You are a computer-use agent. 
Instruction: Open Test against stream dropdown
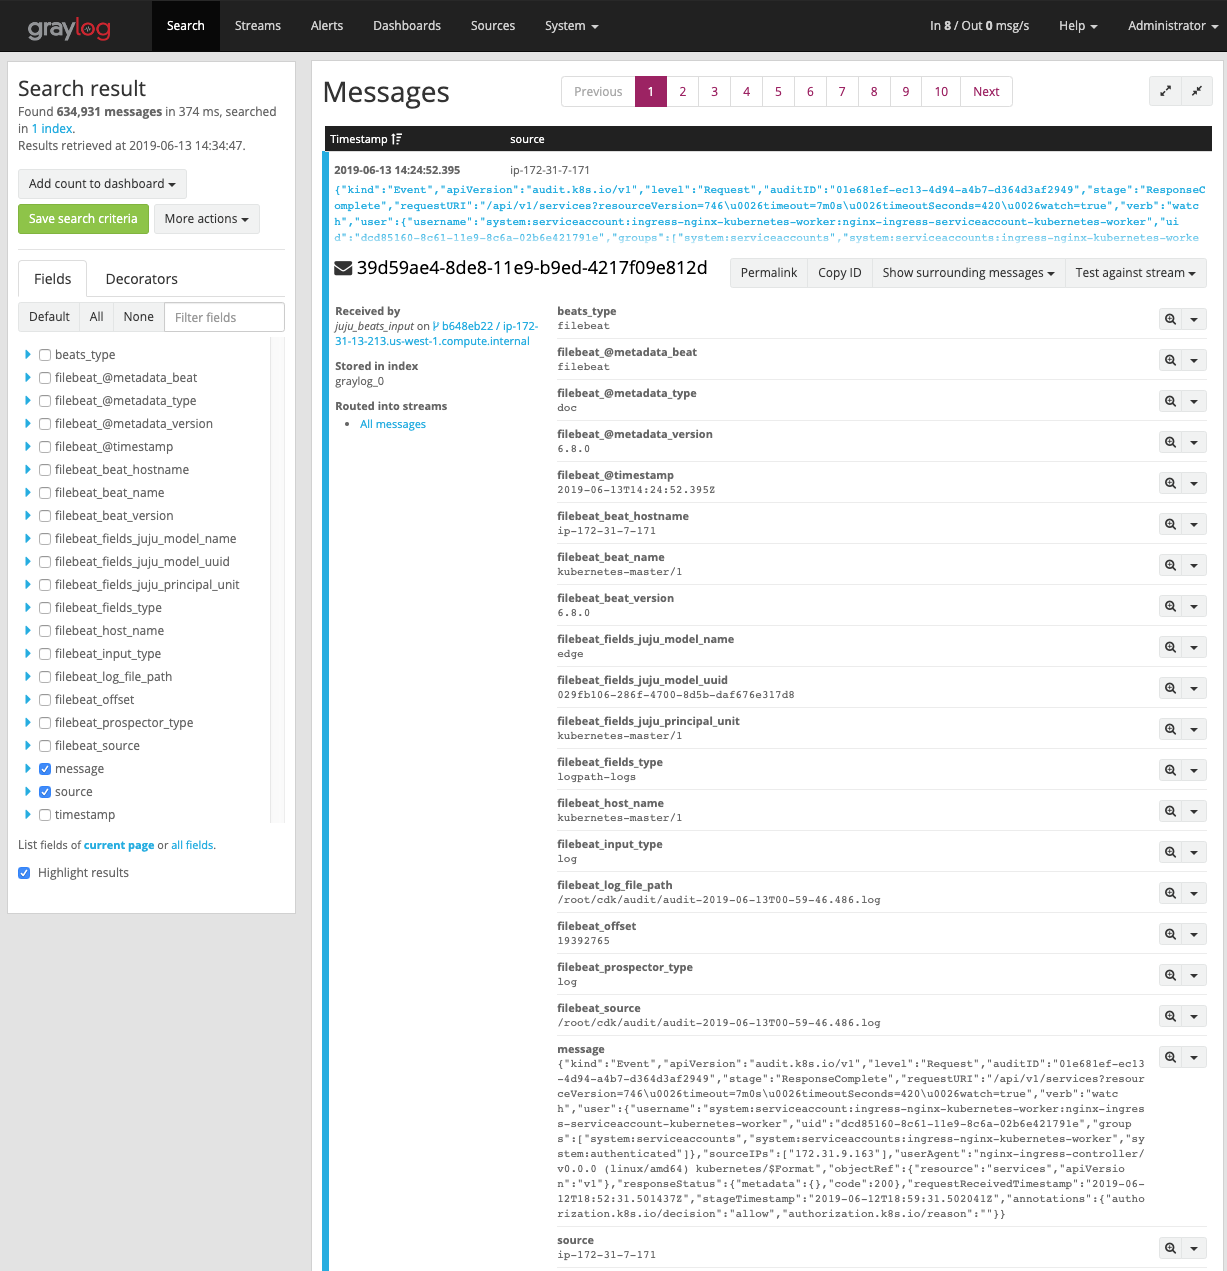click(x=1135, y=273)
